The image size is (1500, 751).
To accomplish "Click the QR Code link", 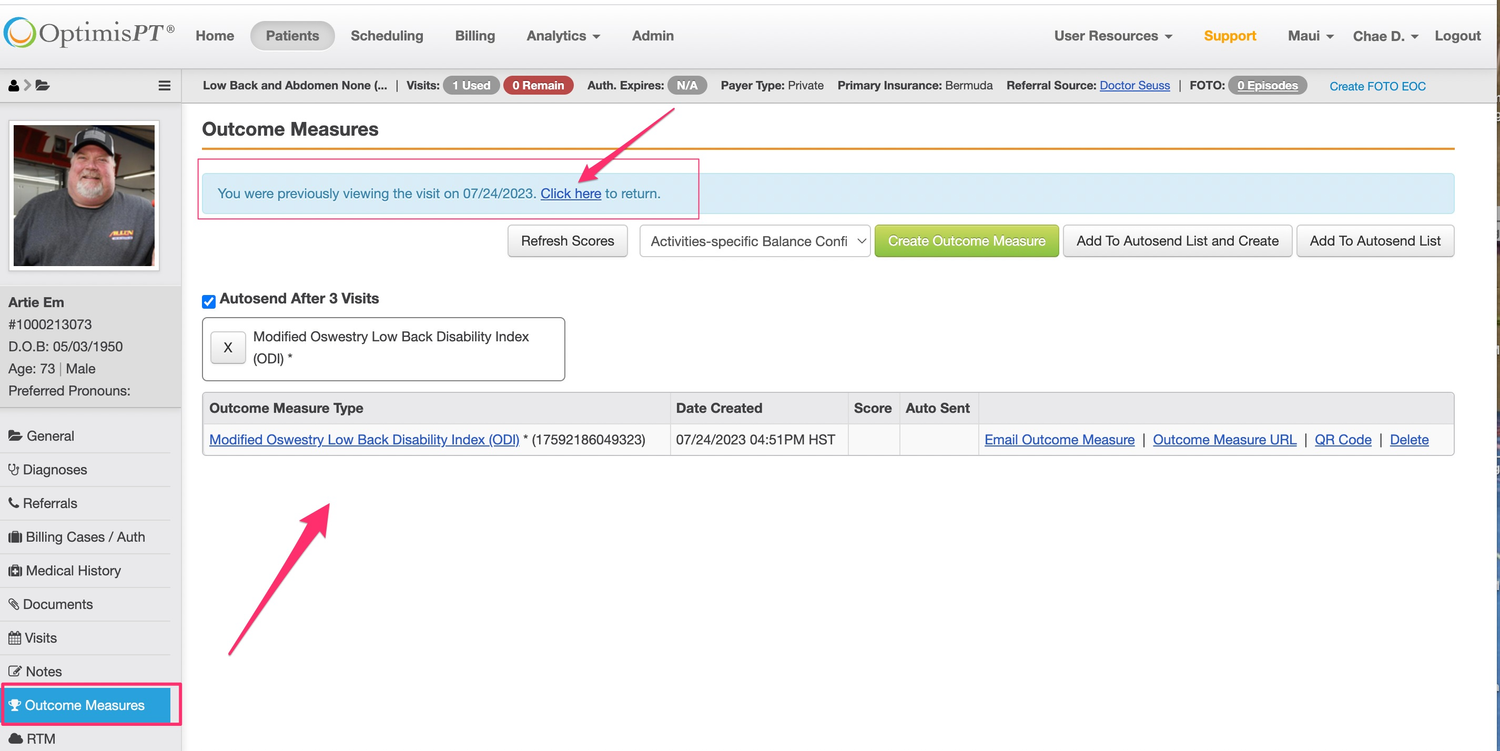I will (x=1342, y=440).
